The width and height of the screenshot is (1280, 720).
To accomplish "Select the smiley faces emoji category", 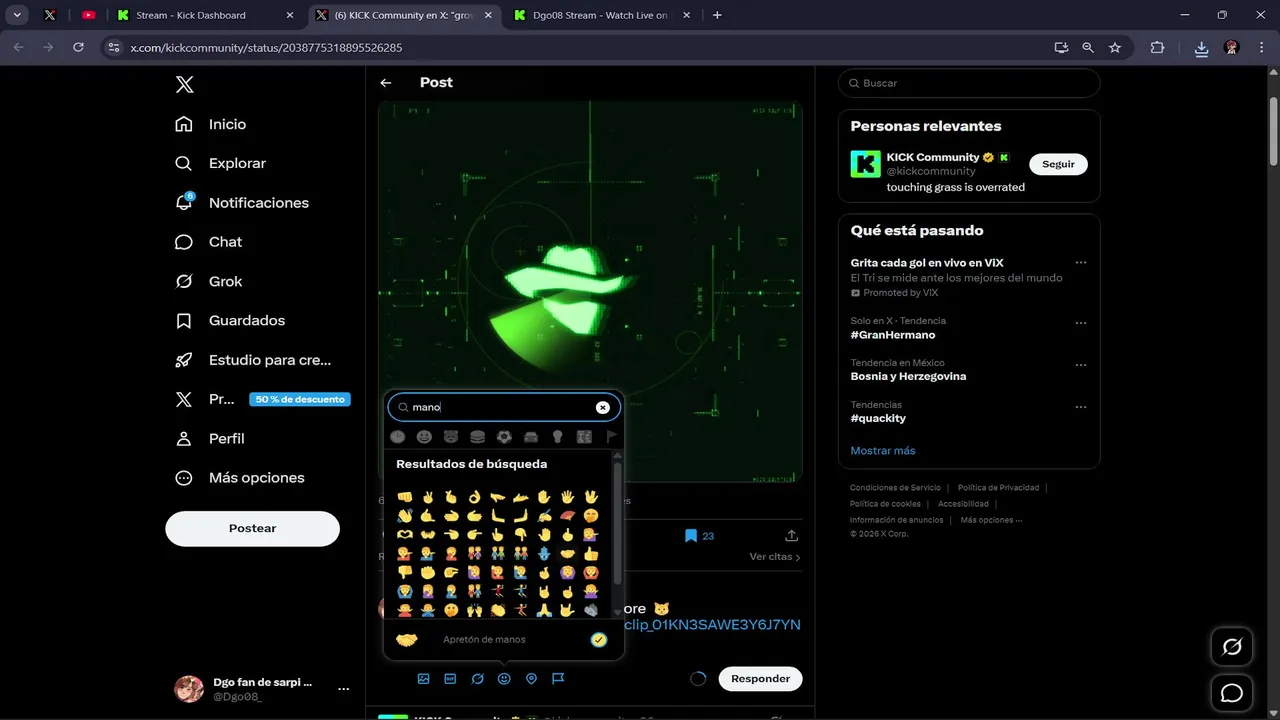I will point(424,437).
